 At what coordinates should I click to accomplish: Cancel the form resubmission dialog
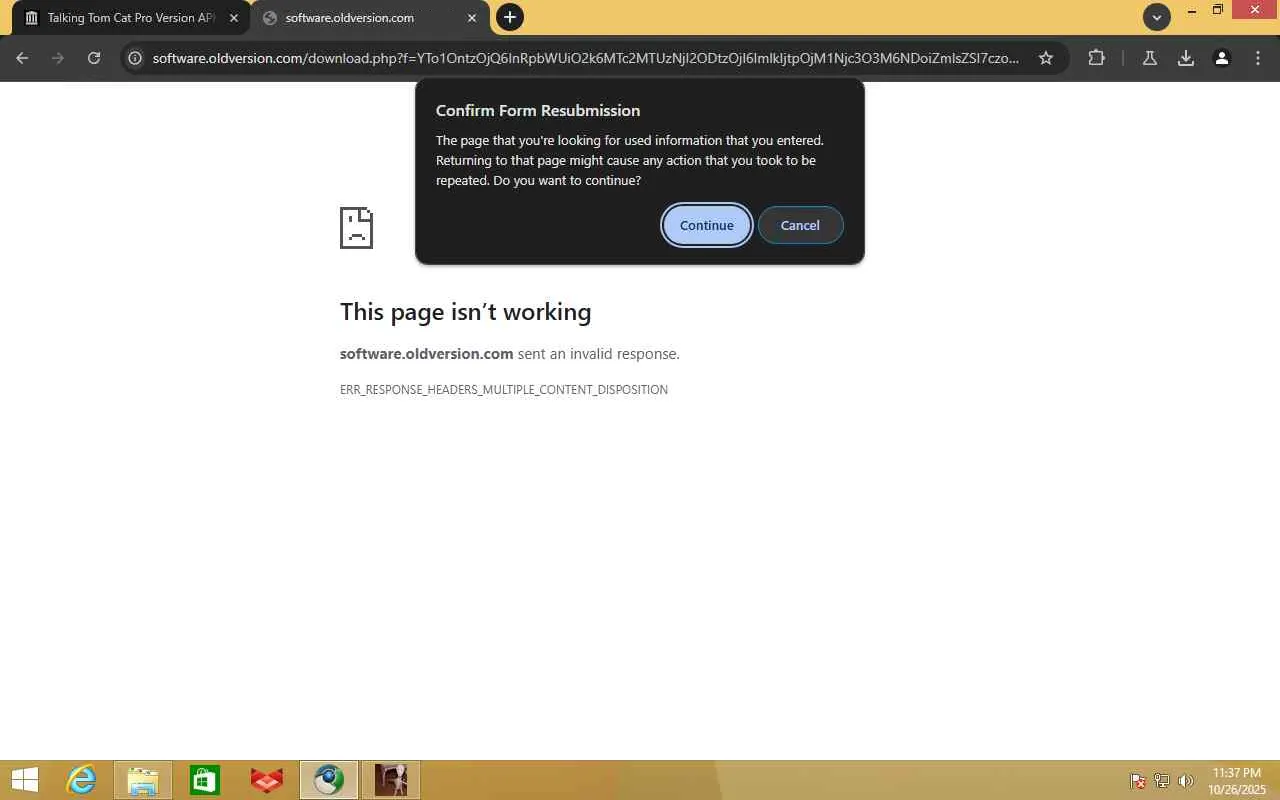800,225
